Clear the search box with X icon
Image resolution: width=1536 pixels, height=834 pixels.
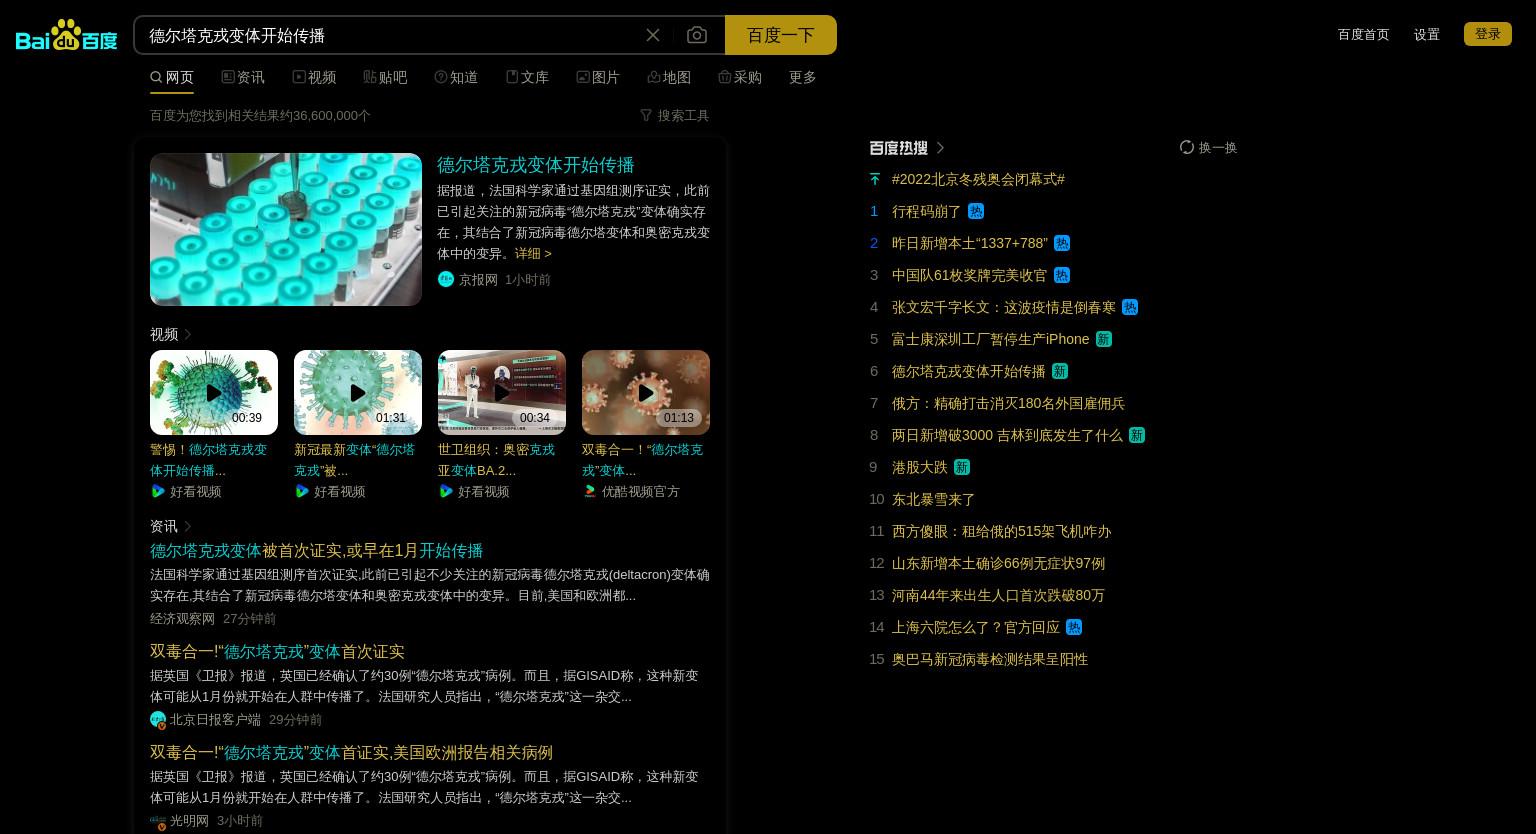click(x=653, y=35)
